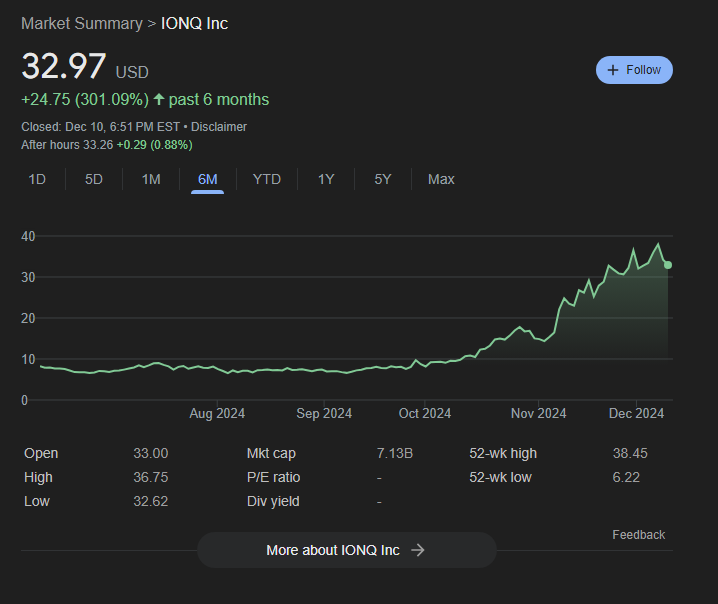718x604 pixels.
Task: Show the YTD chart range
Action: coord(267,179)
